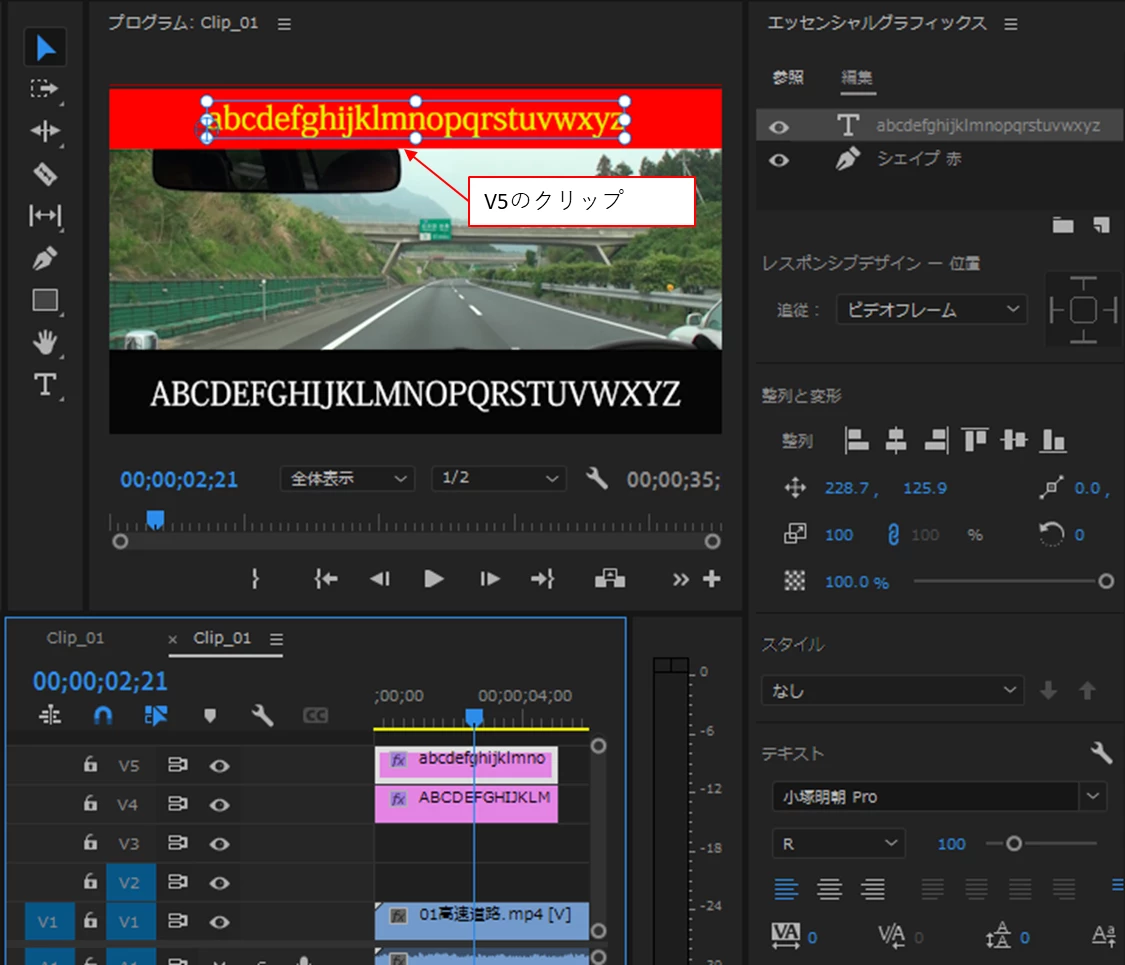The height and width of the screenshot is (965, 1125).
Task: Align layer to top
Action: pos(974,440)
